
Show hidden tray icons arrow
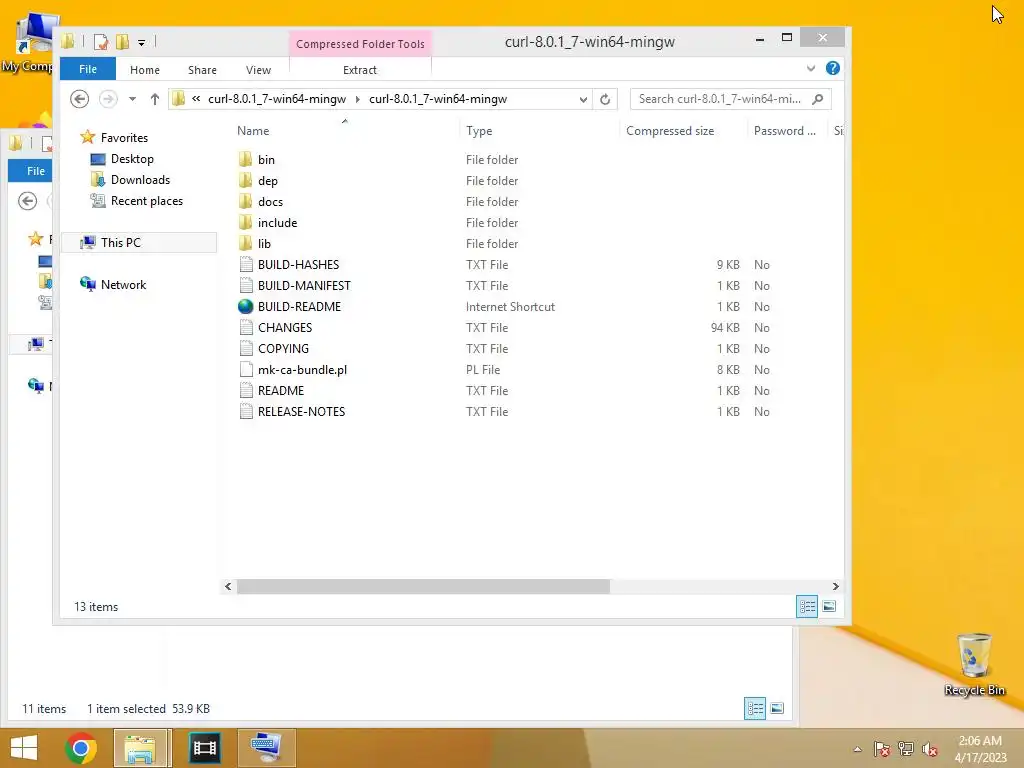pos(857,749)
